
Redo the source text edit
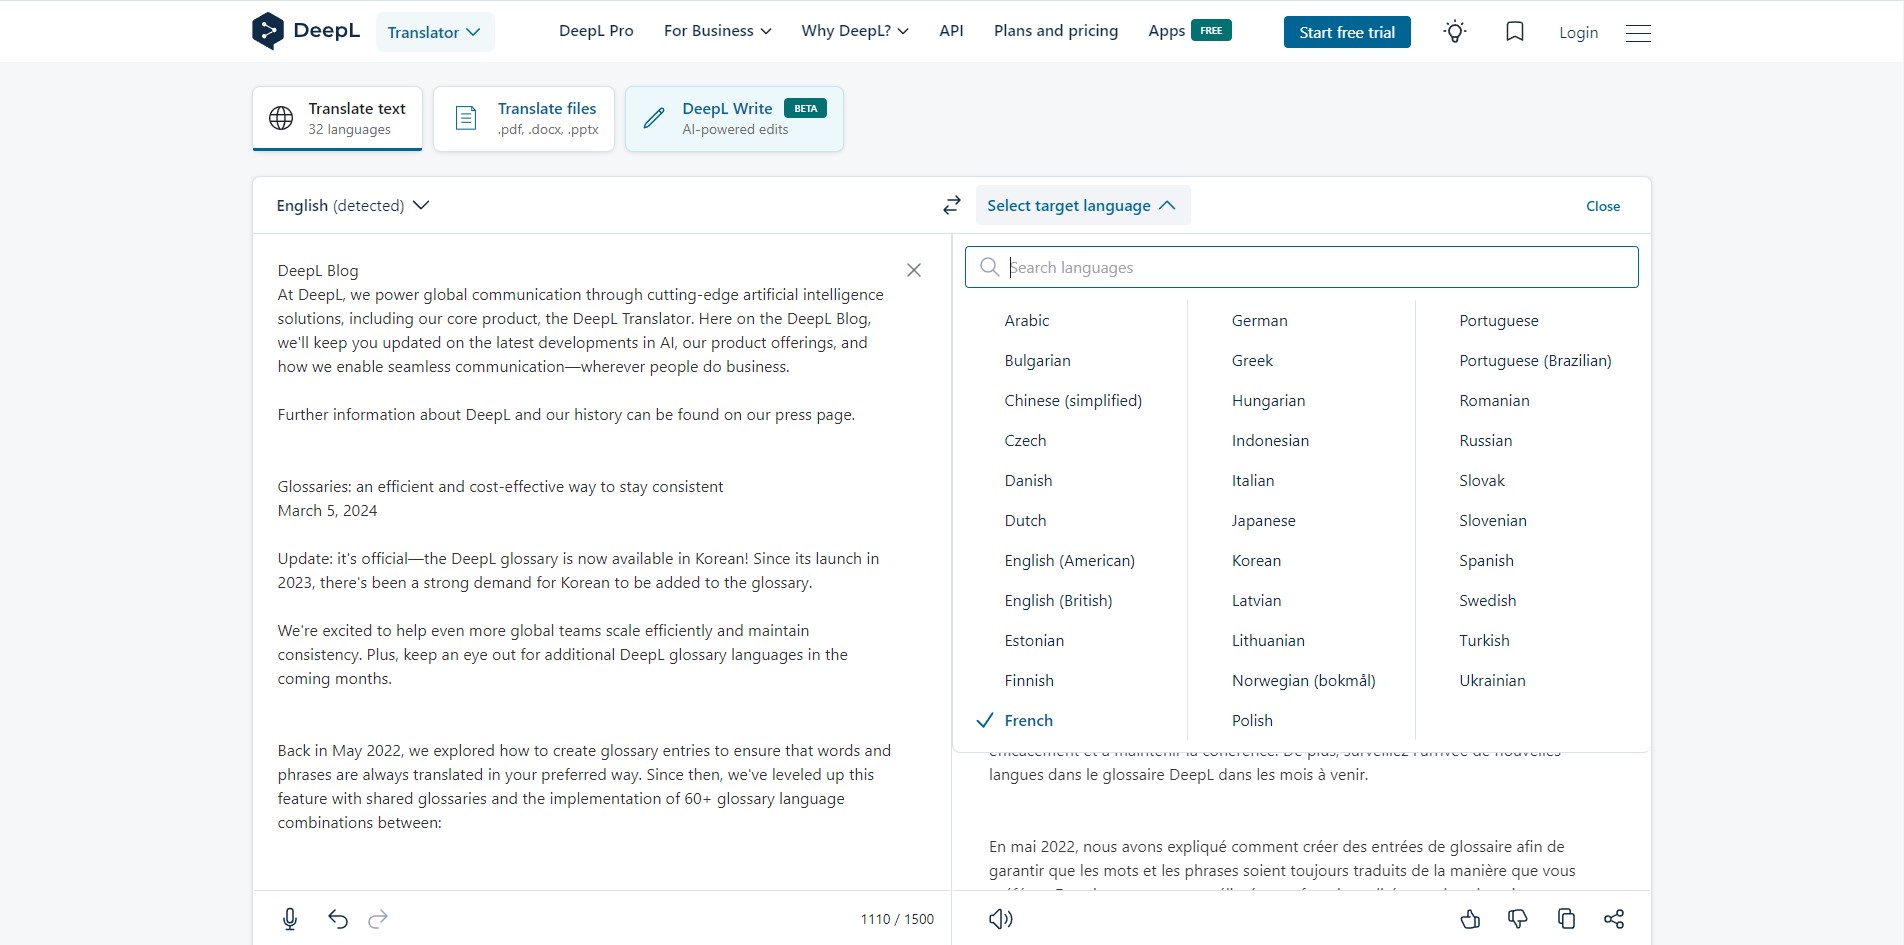[378, 919]
